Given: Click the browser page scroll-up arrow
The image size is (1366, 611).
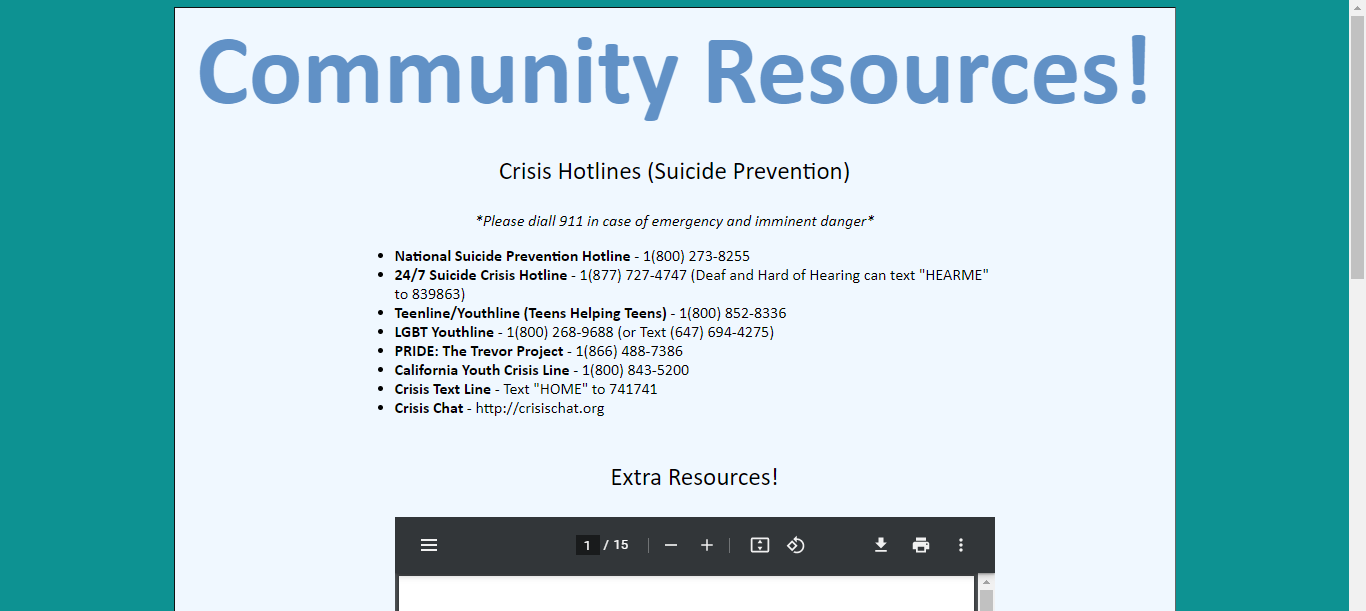Looking at the screenshot, I should coord(1357,8).
